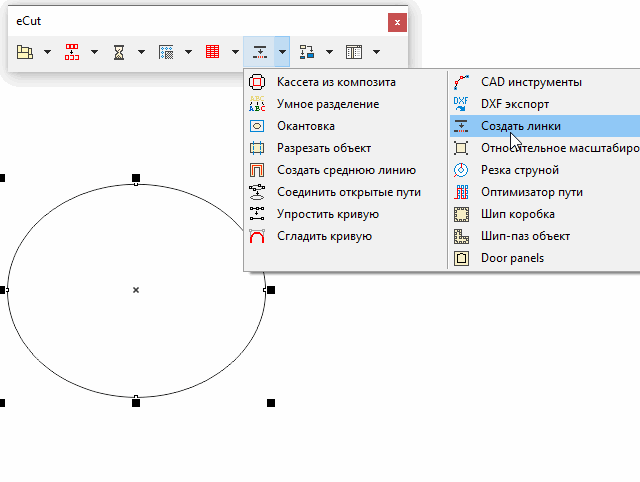640x482 pixels.
Task: Click the panel-layout toolbar icon
Action: (354, 52)
